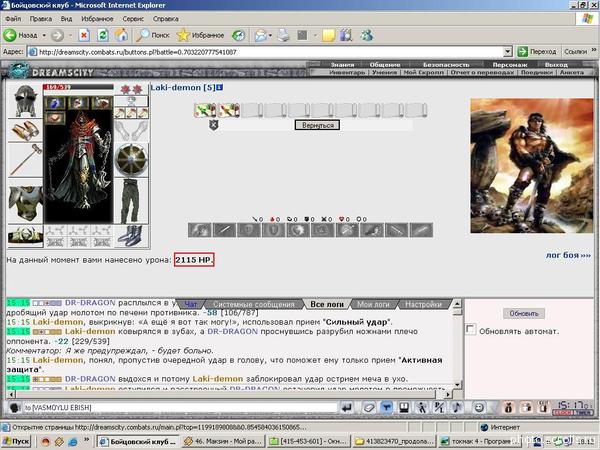Image resolution: width=600 pixels, height=450 pixels.
Task: Click the green pants equipment slot
Action: [131, 201]
